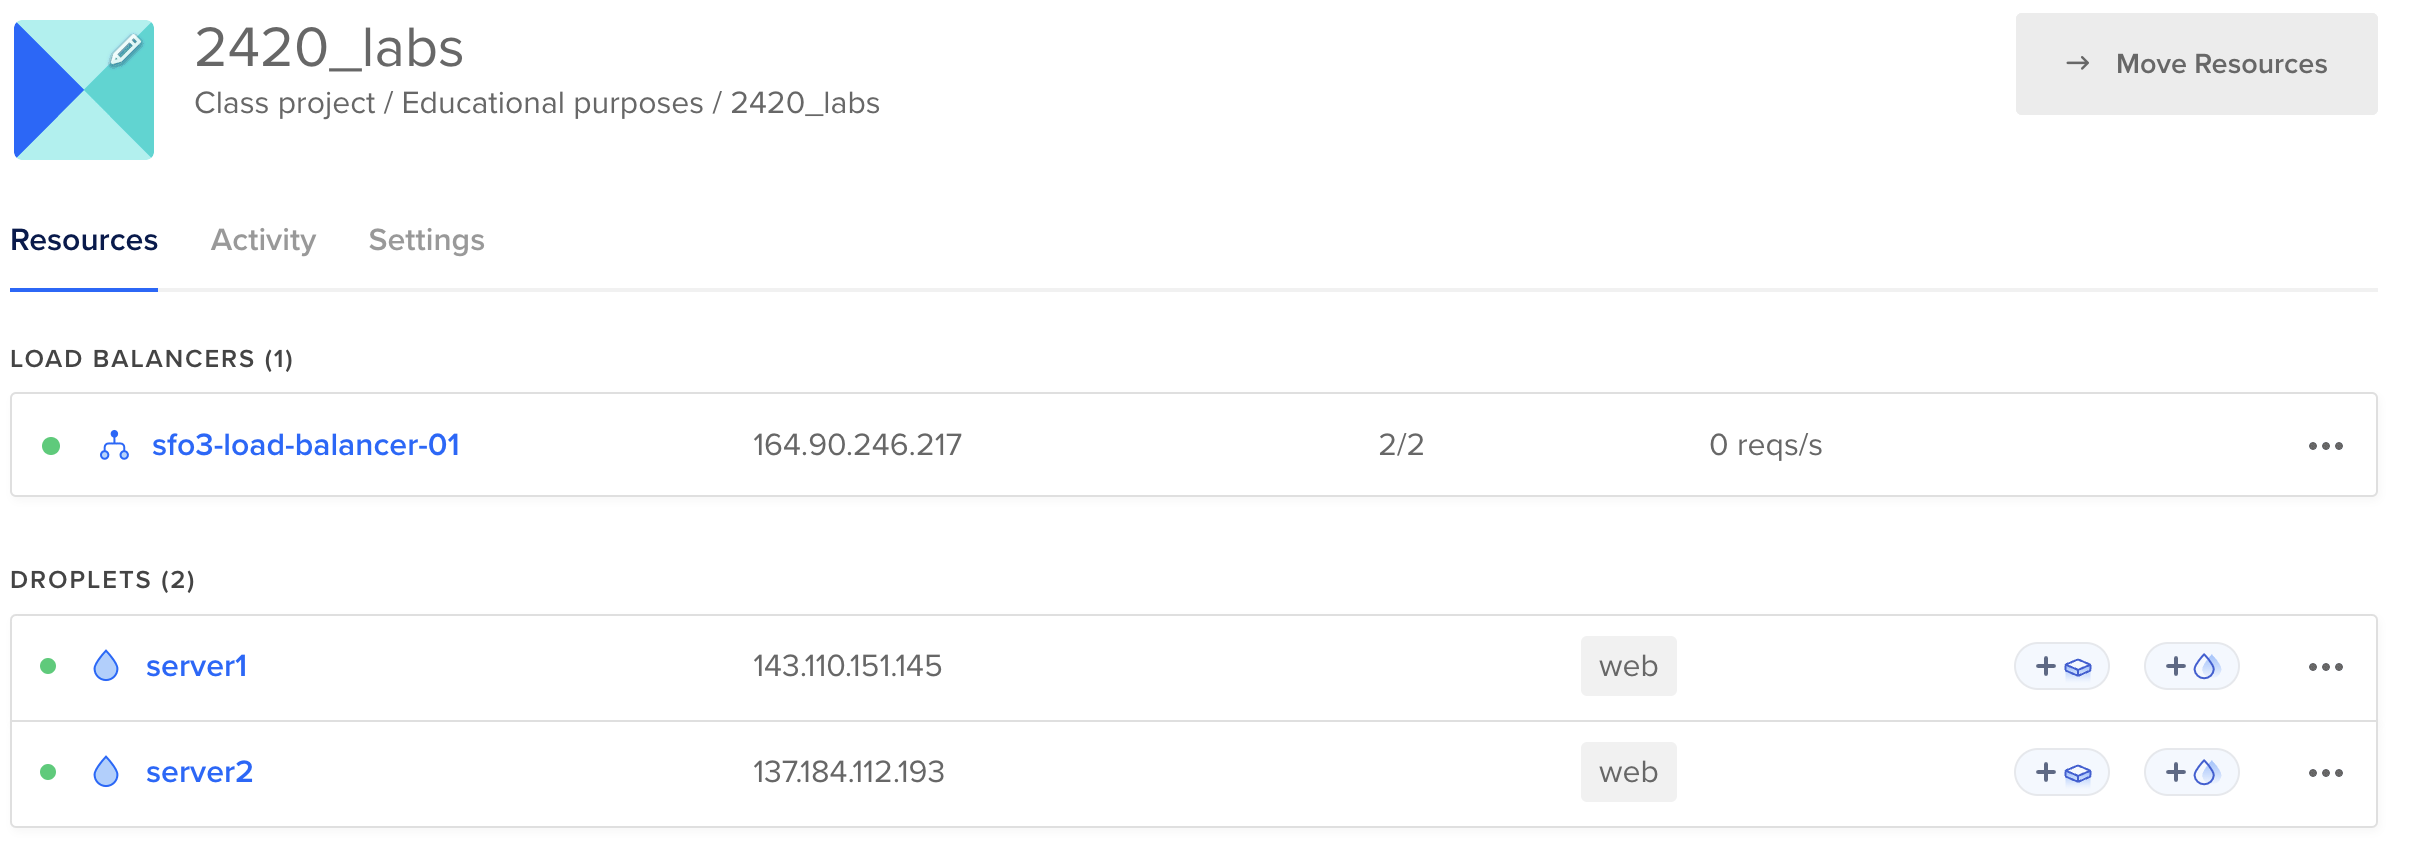Click the droplet icon next to server1
The height and width of the screenshot is (846, 2410).
[x=105, y=666]
